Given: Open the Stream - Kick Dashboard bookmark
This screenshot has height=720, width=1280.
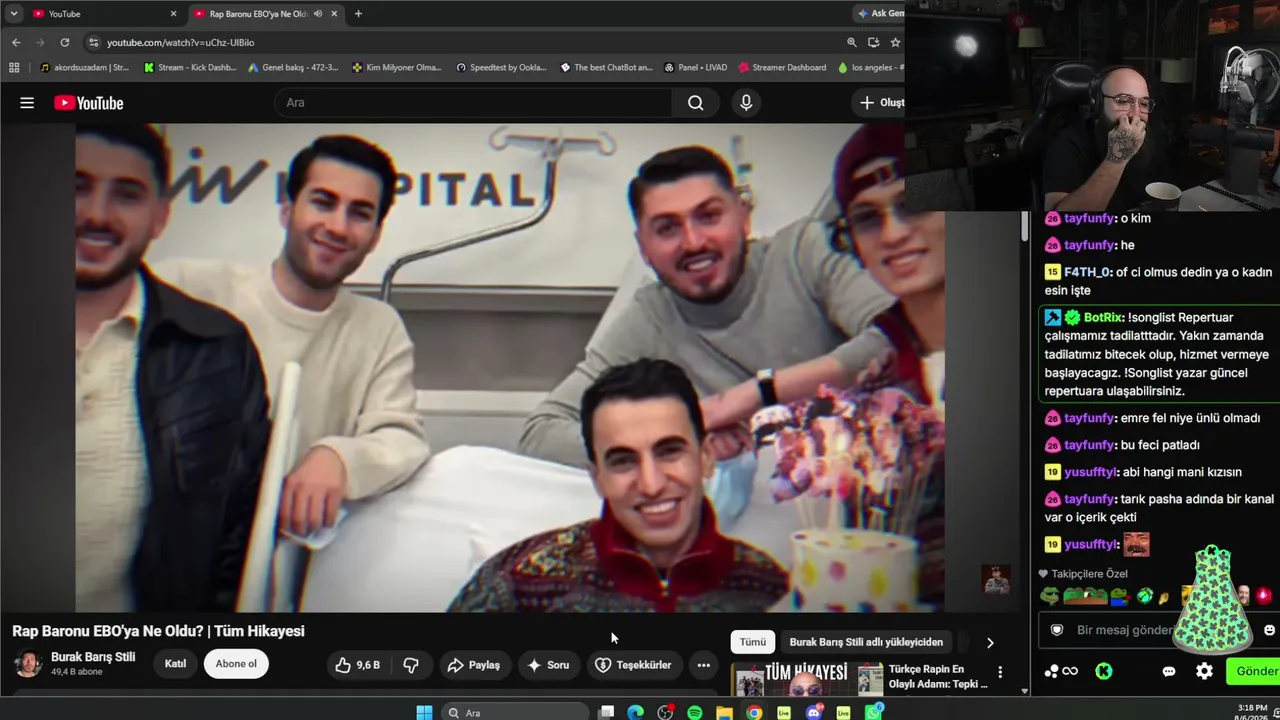Looking at the screenshot, I should coord(190,67).
